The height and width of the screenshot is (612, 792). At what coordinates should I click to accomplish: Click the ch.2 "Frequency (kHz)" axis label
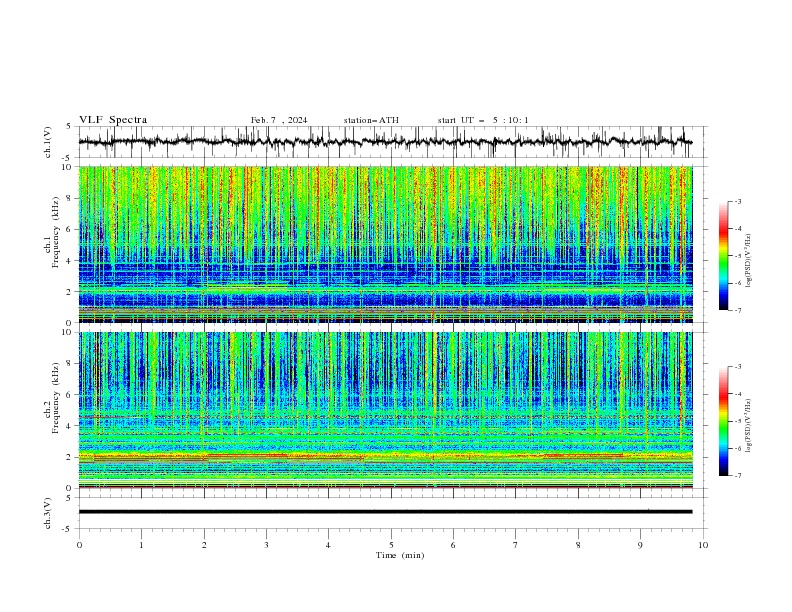(x=56, y=397)
